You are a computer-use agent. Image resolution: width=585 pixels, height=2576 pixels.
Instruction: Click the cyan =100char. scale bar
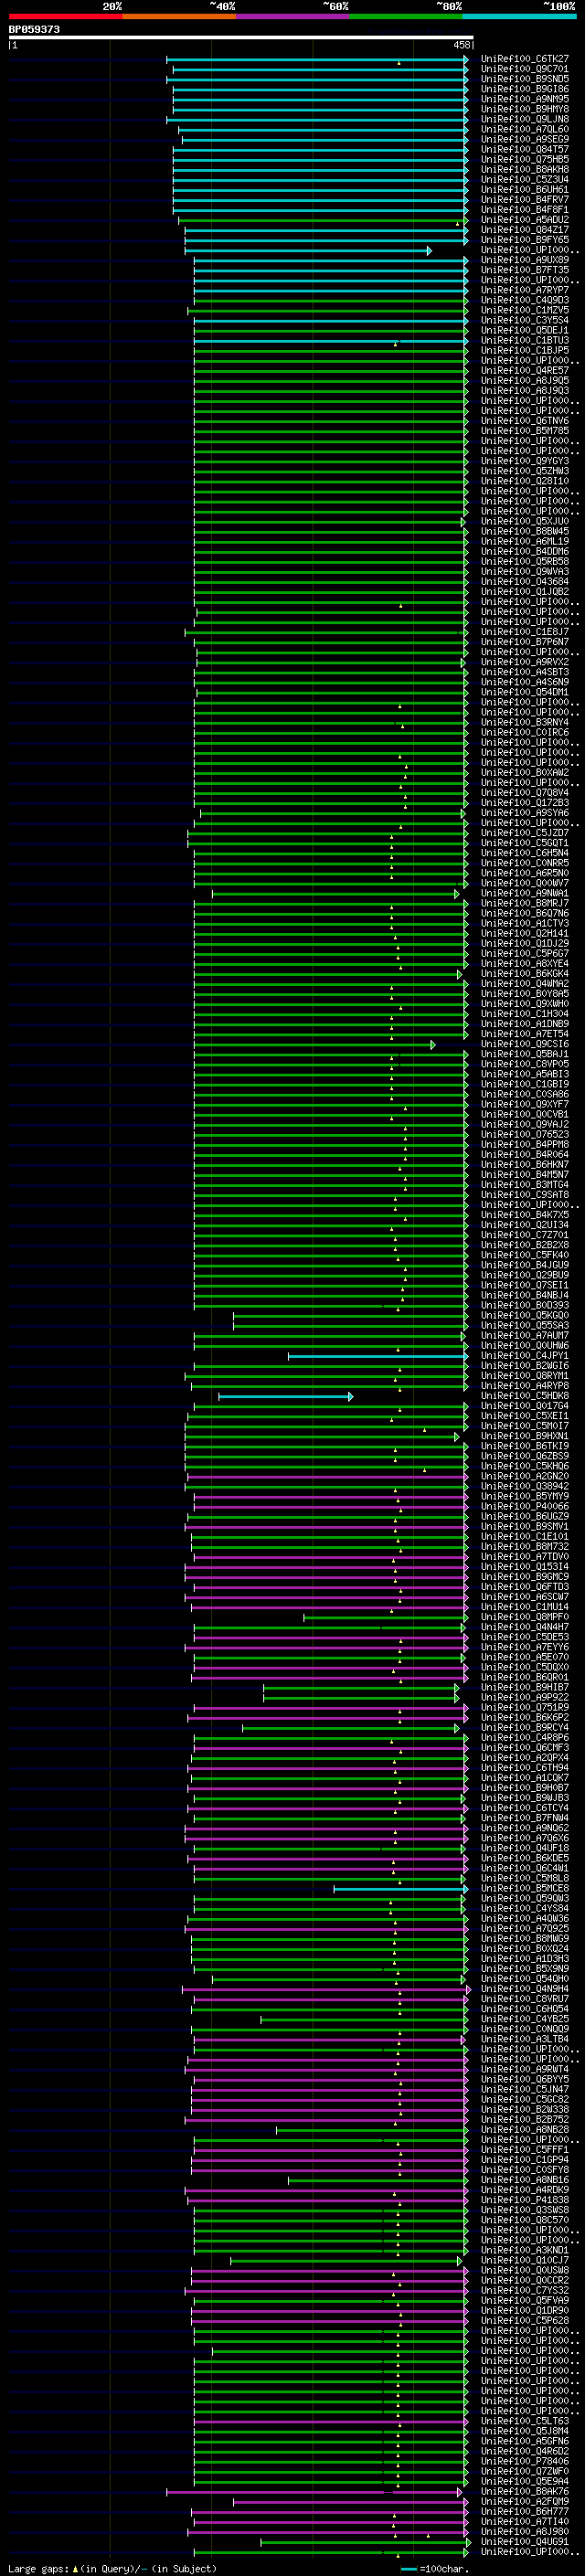(x=409, y=2569)
